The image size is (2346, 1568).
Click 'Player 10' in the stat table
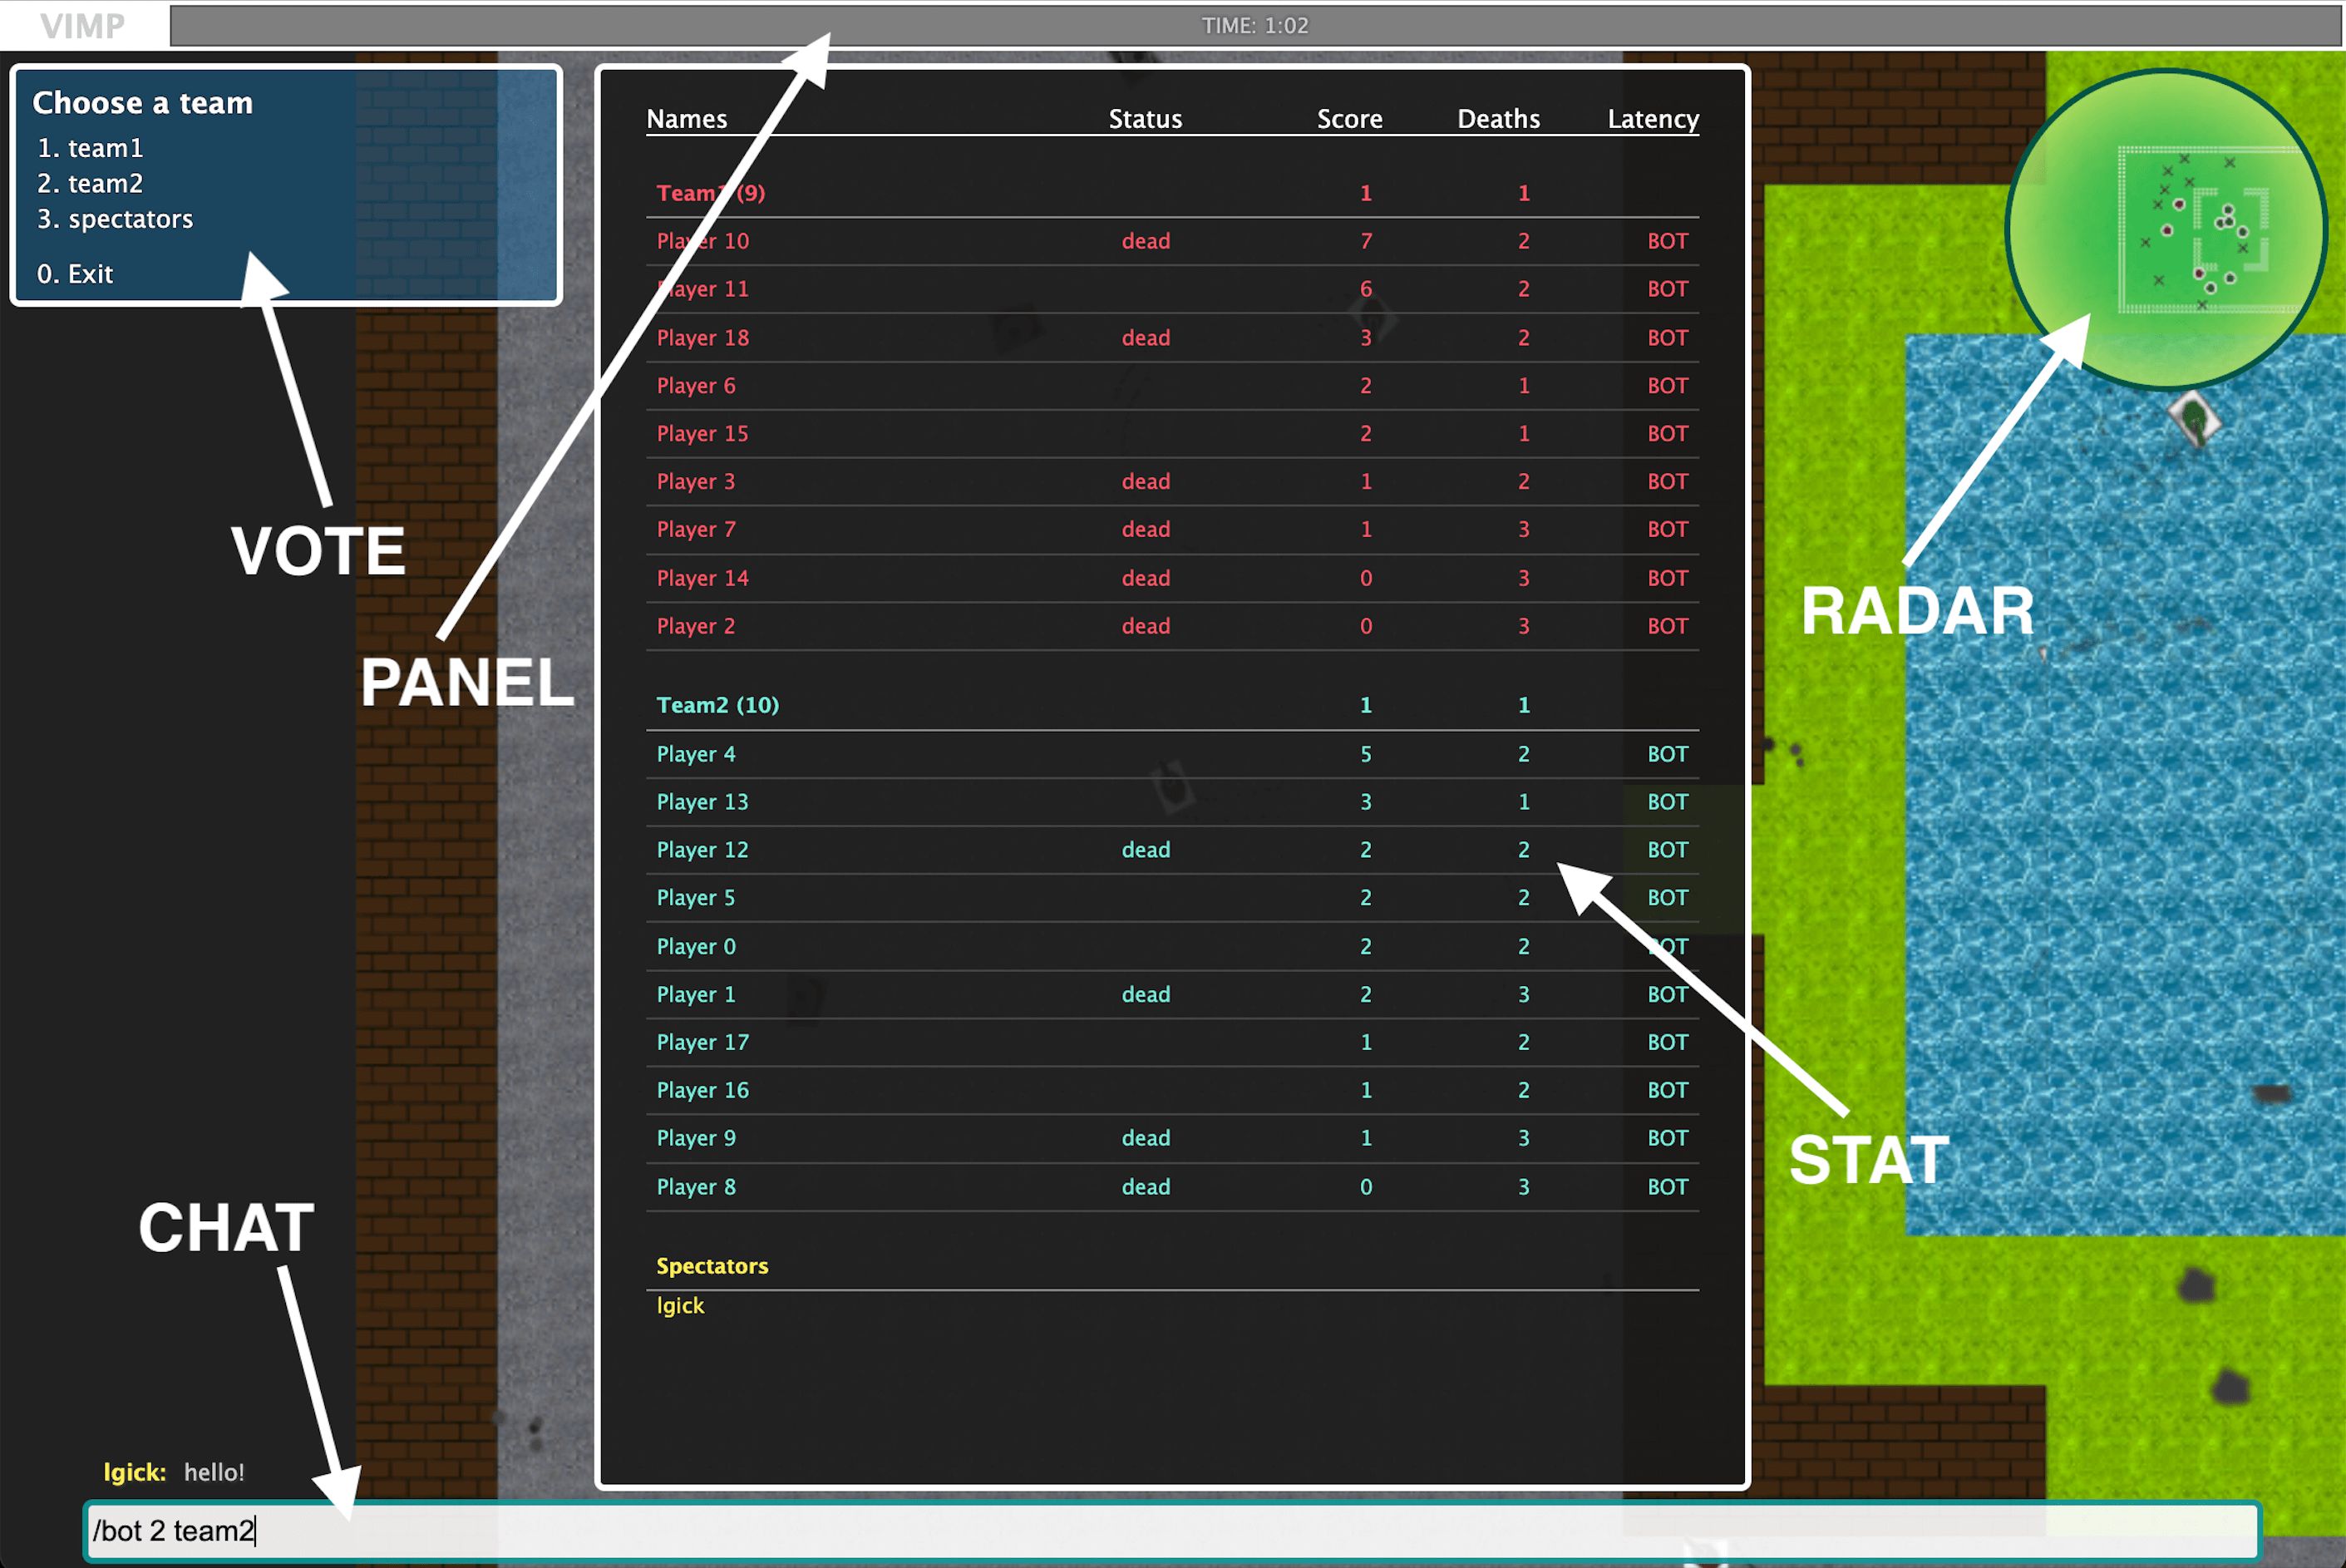pyautogui.click(x=703, y=241)
